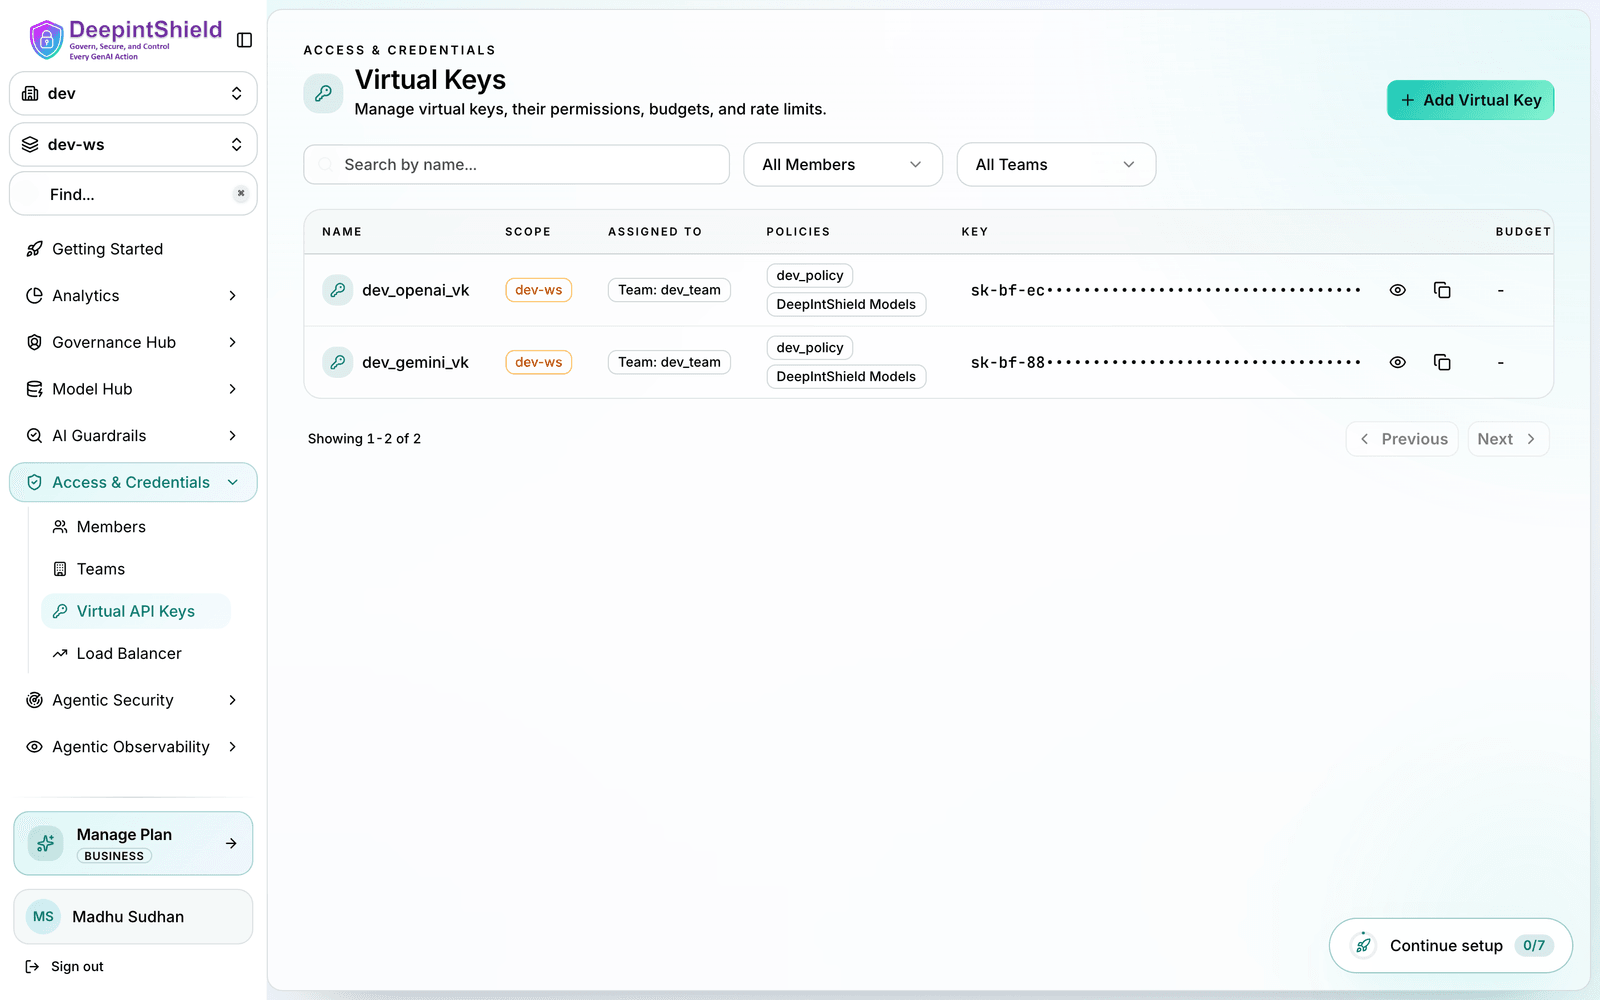Image resolution: width=1600 pixels, height=1000 pixels.
Task: Open the All Teams filter dropdown
Action: pyautogui.click(x=1056, y=164)
